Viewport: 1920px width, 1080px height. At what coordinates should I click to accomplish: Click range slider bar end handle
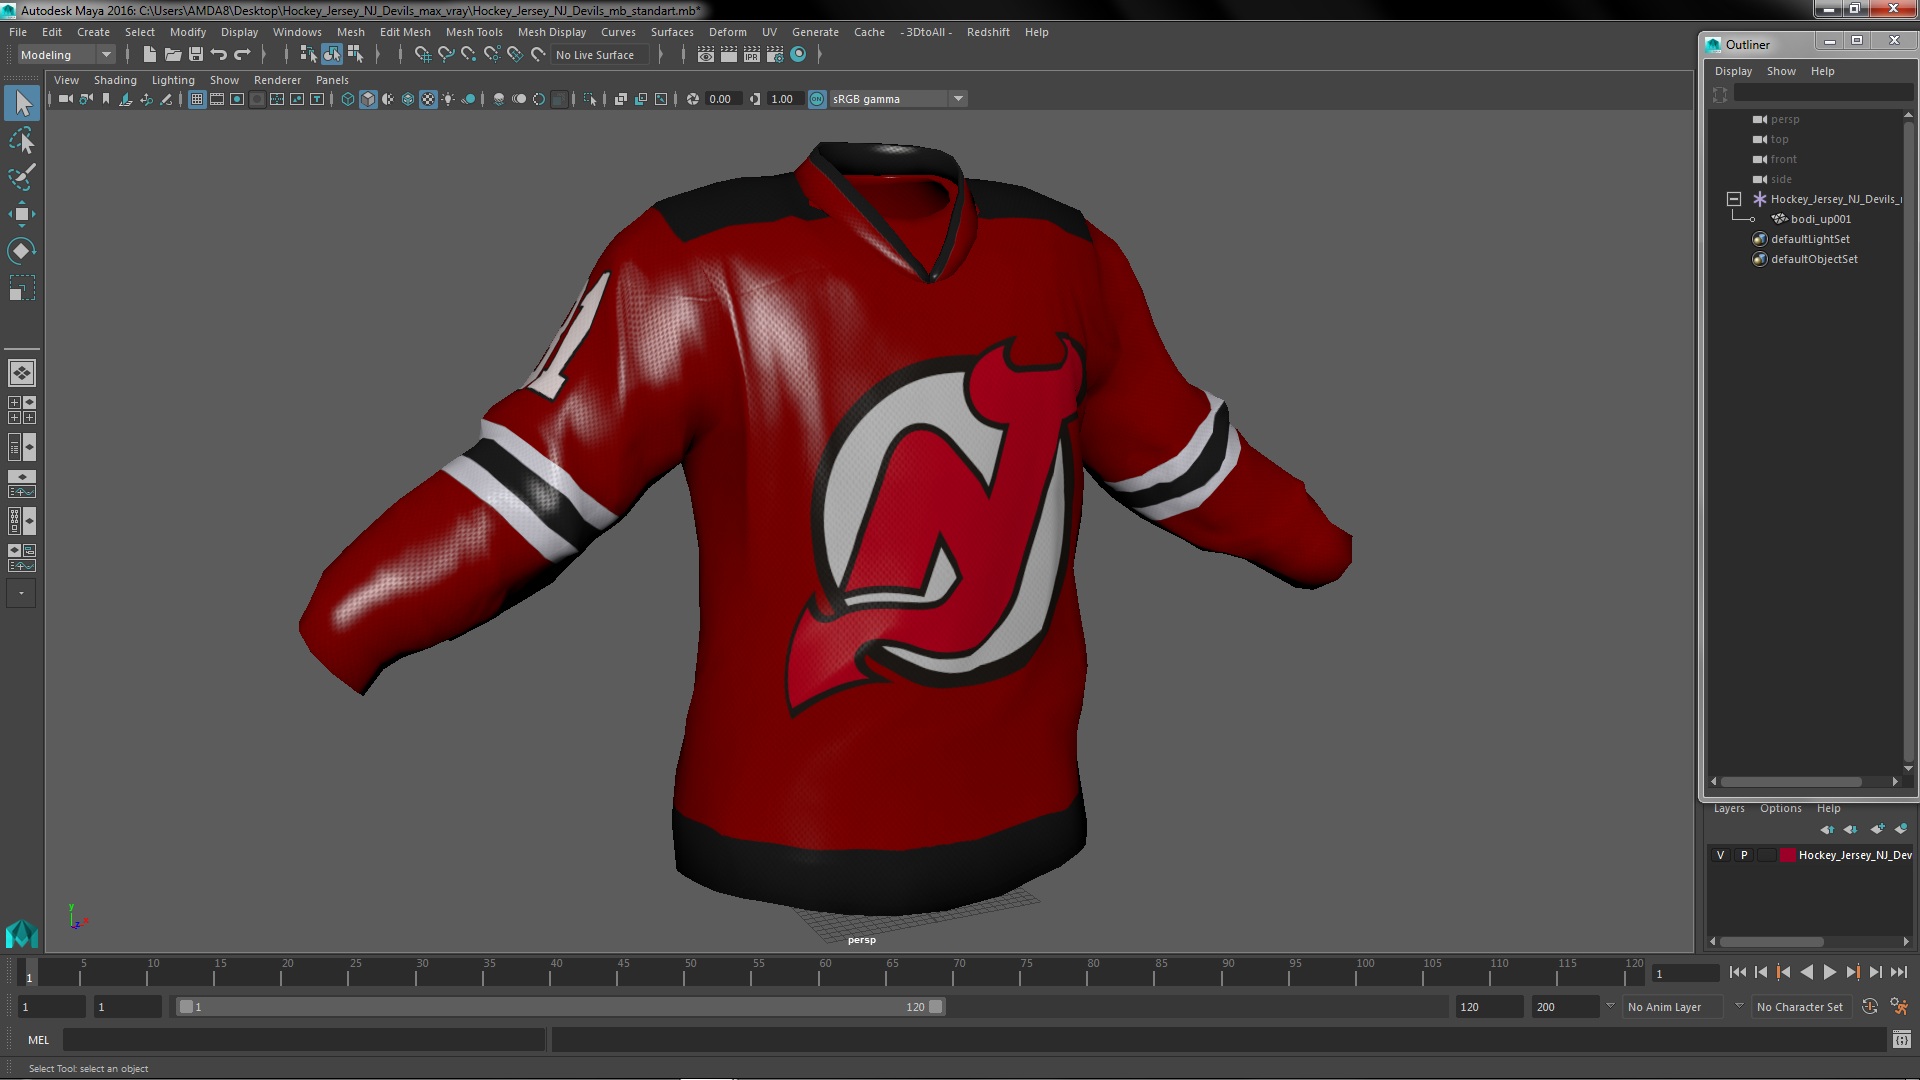(936, 1007)
